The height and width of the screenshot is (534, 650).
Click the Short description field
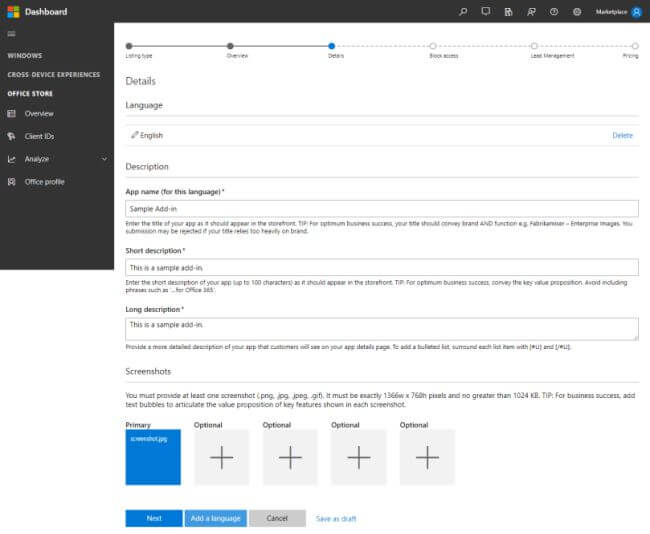pos(382,267)
